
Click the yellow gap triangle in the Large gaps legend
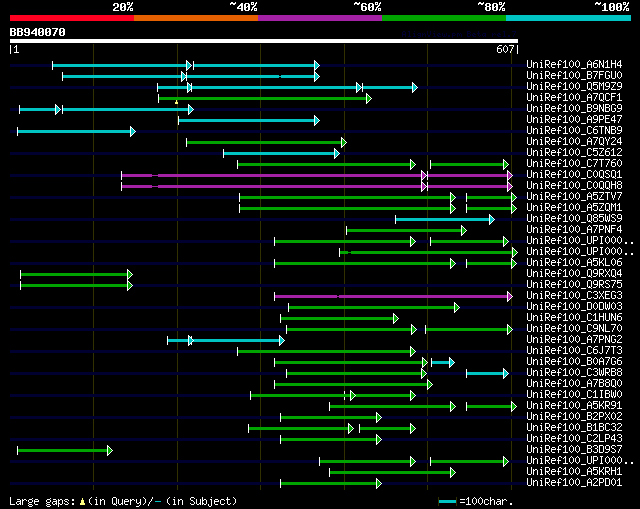tap(82, 502)
